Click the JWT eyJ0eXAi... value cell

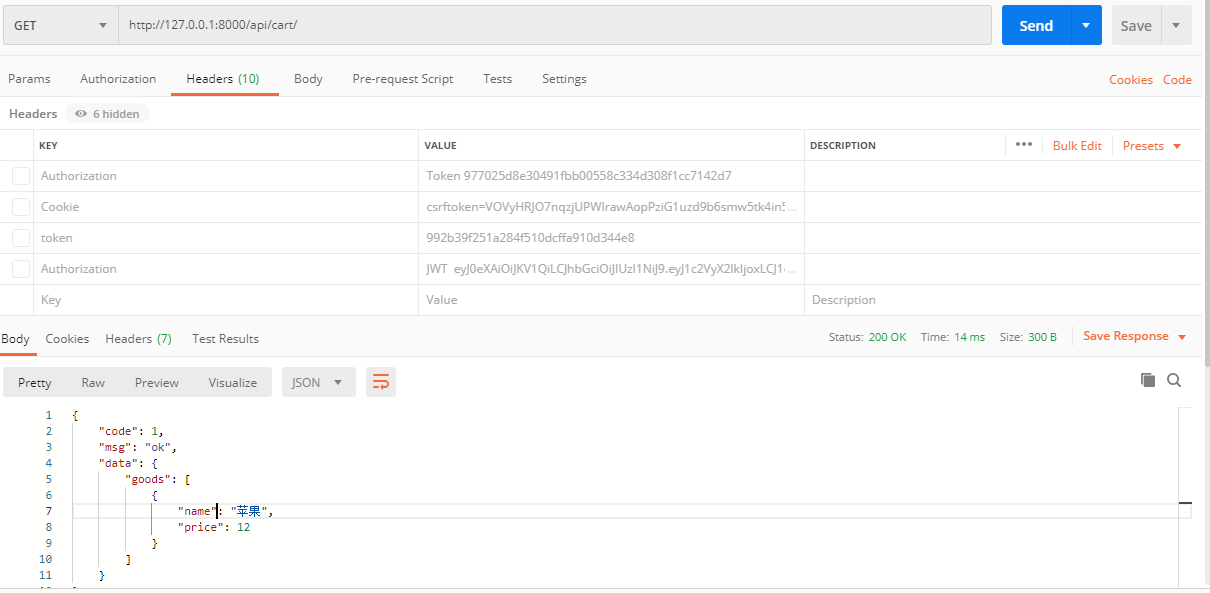pos(611,269)
